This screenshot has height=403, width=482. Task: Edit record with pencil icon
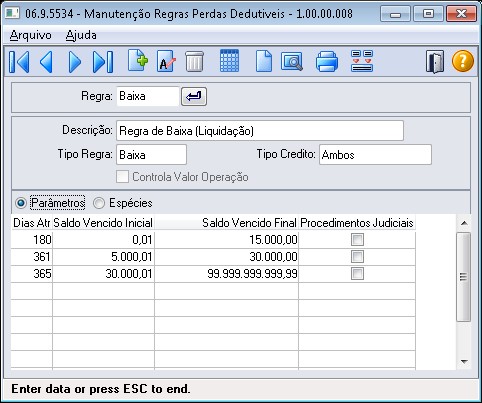coord(166,61)
